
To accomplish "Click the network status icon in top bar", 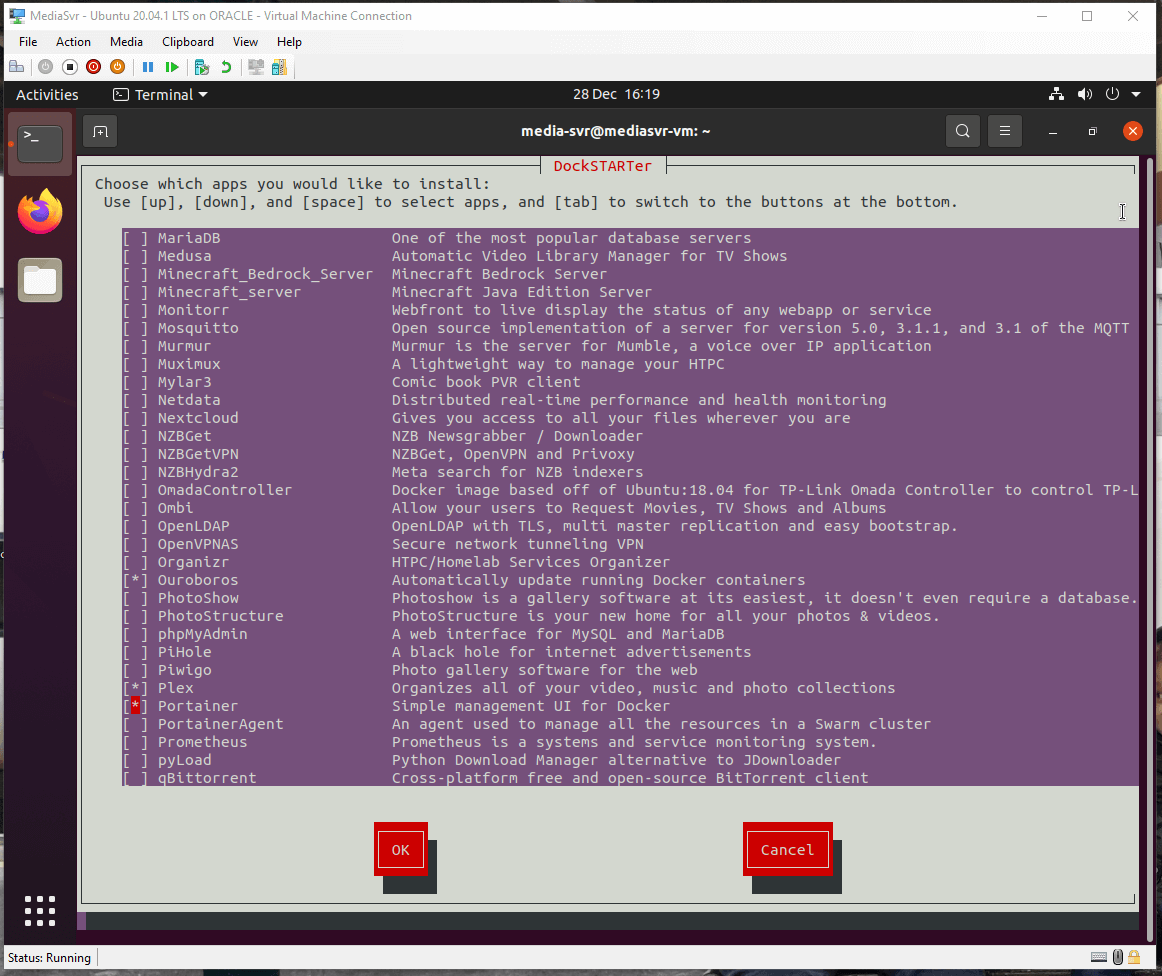I will tap(1056, 94).
